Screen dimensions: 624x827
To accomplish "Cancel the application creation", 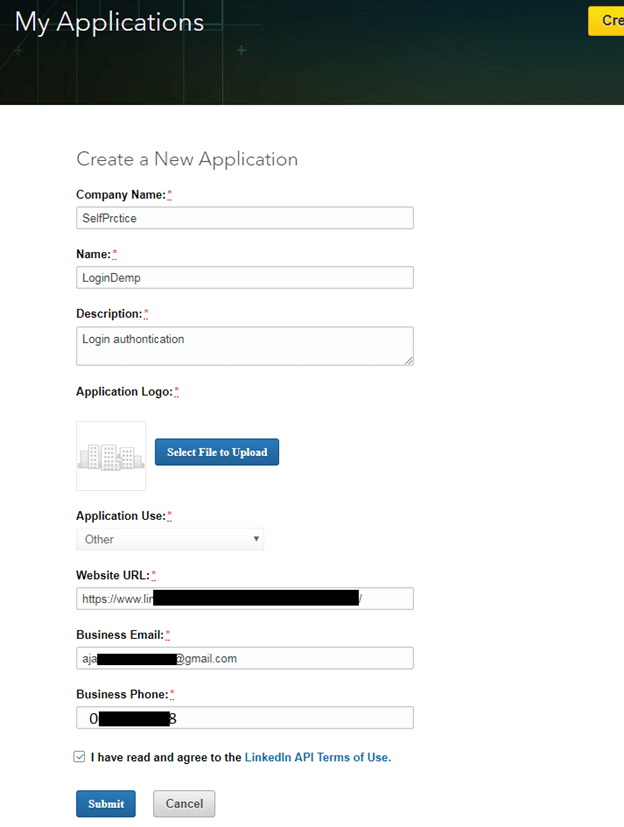I will (x=184, y=804).
